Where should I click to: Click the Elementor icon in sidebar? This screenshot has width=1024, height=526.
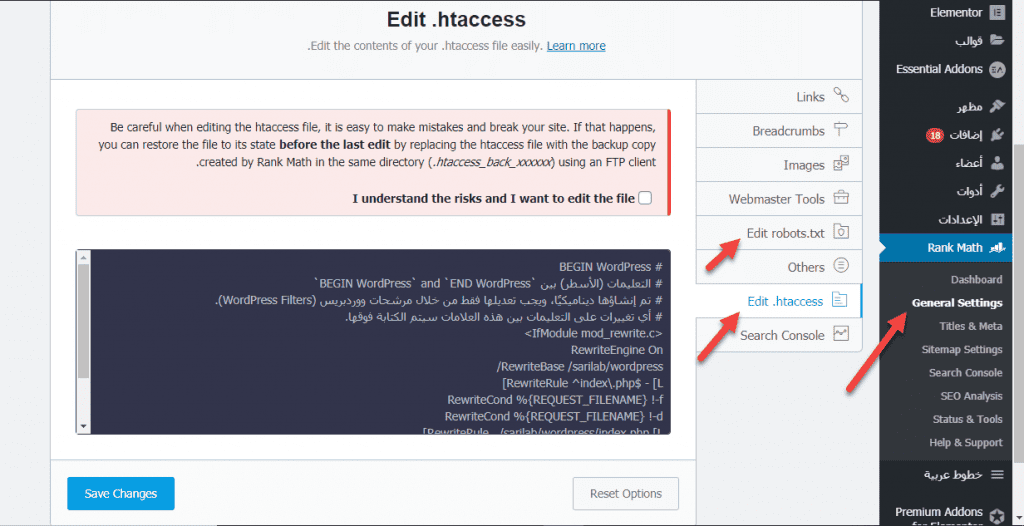pos(996,13)
